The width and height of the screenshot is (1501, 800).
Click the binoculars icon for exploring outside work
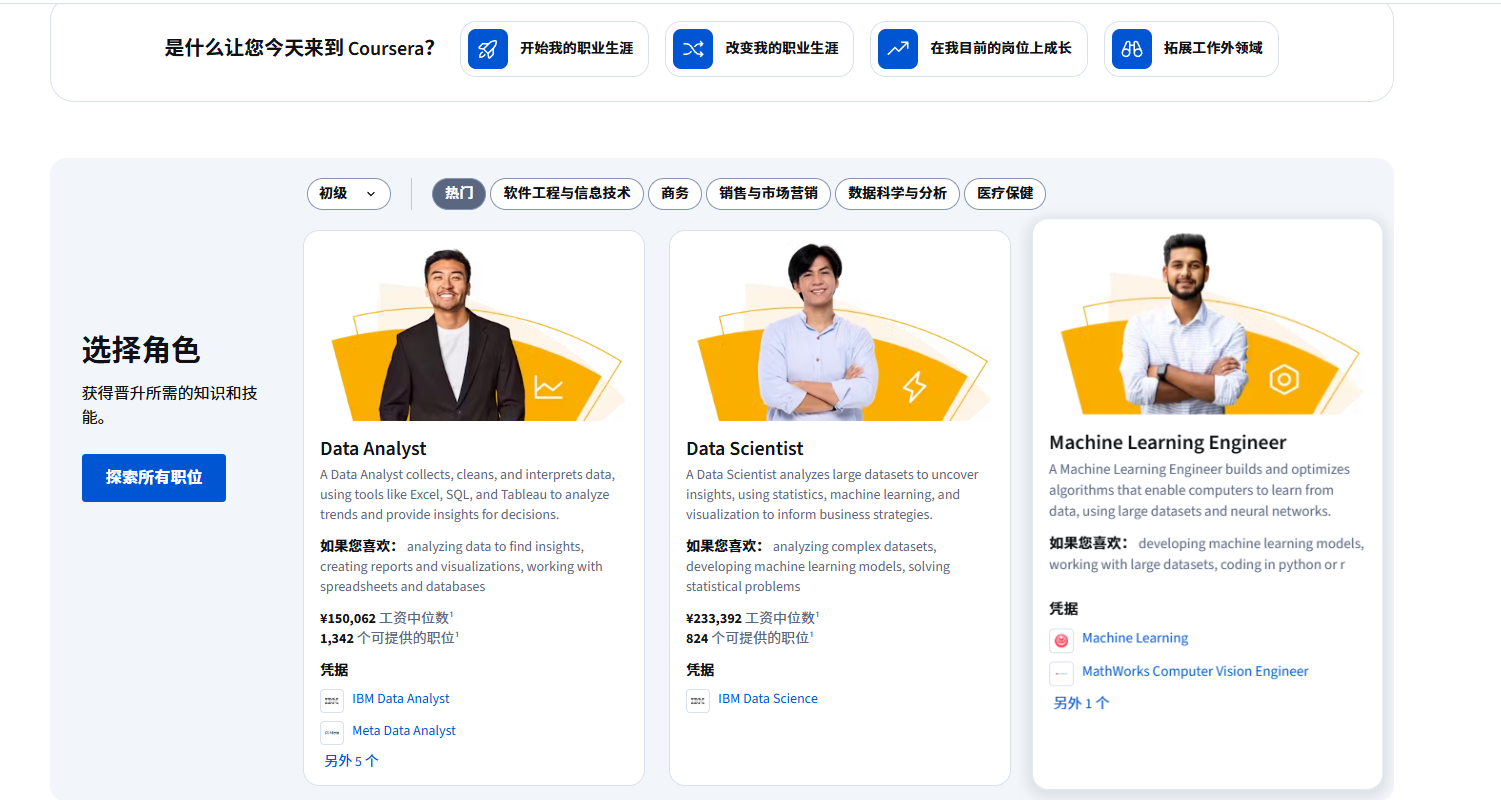click(1132, 48)
